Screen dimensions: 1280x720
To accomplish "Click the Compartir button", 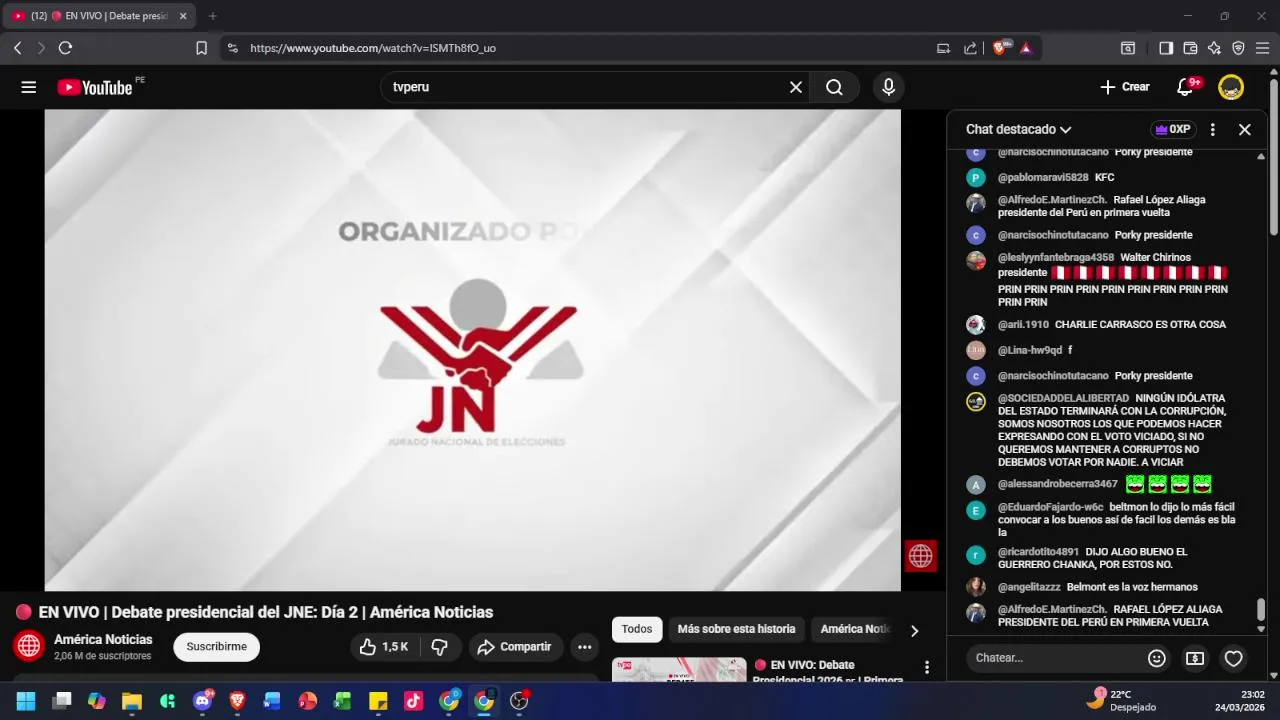I will click(514, 647).
